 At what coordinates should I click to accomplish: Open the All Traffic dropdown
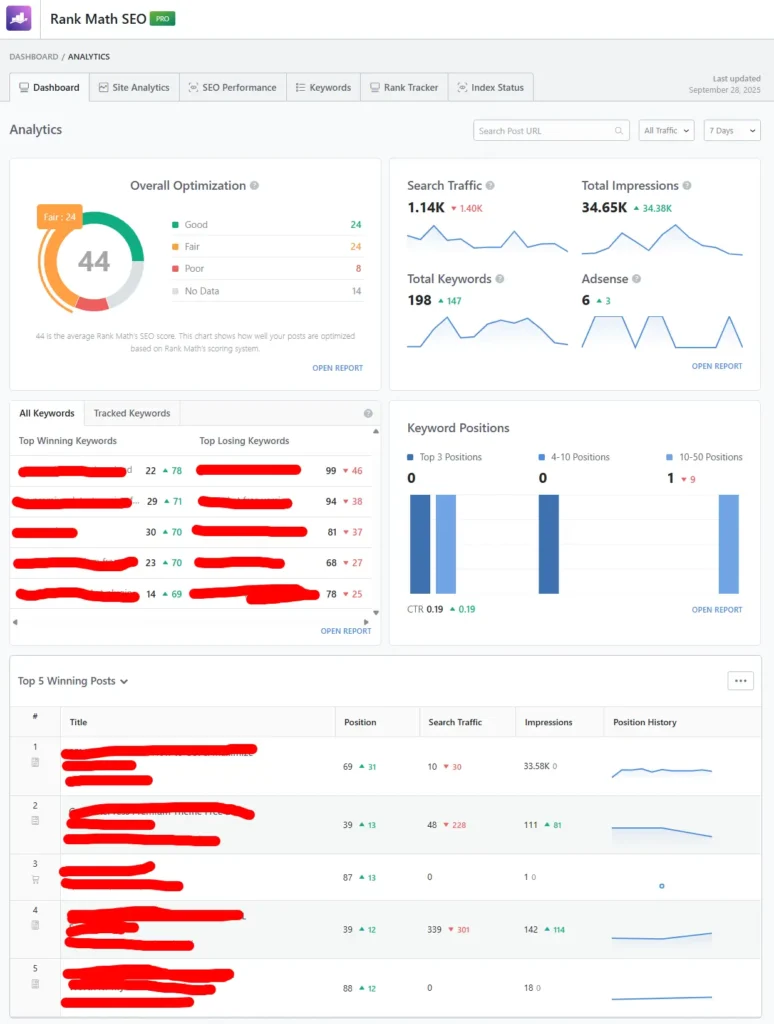pos(666,131)
